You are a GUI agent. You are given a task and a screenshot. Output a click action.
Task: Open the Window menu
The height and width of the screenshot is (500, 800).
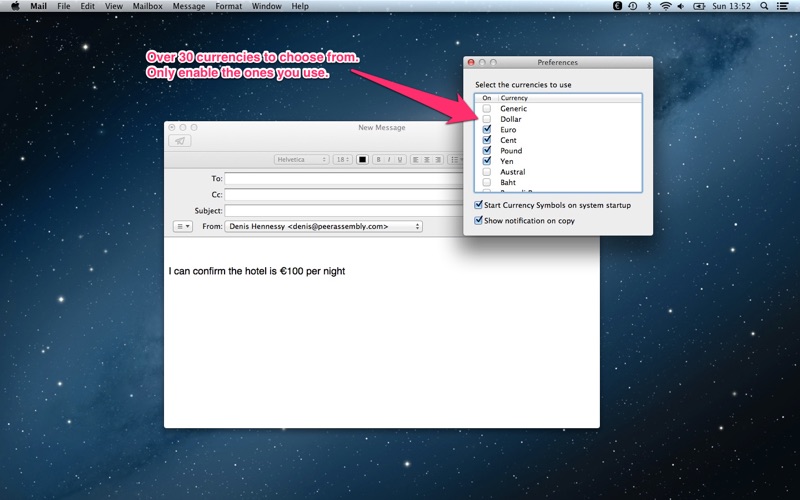pyautogui.click(x=266, y=6)
